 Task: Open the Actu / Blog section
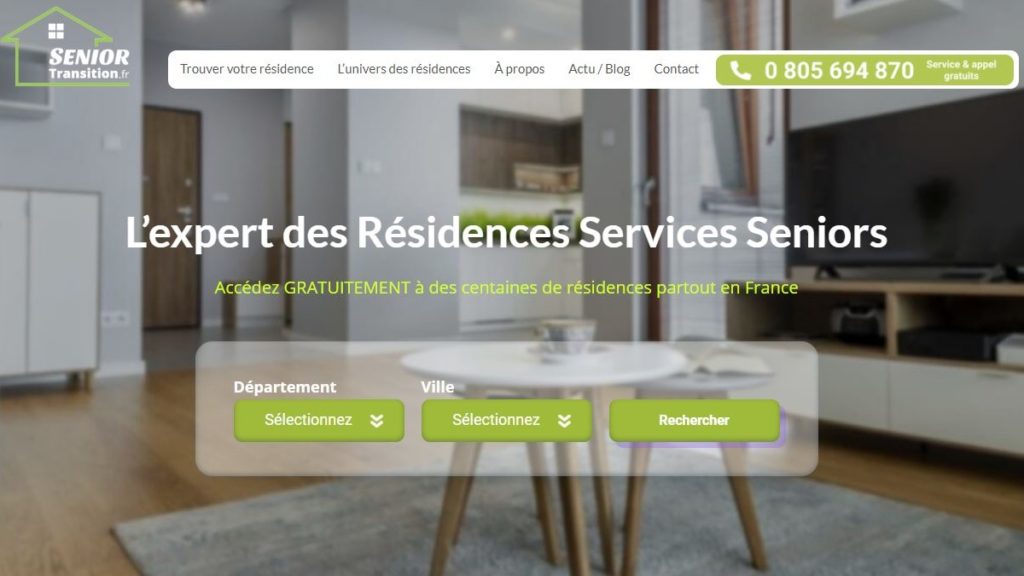coord(599,69)
